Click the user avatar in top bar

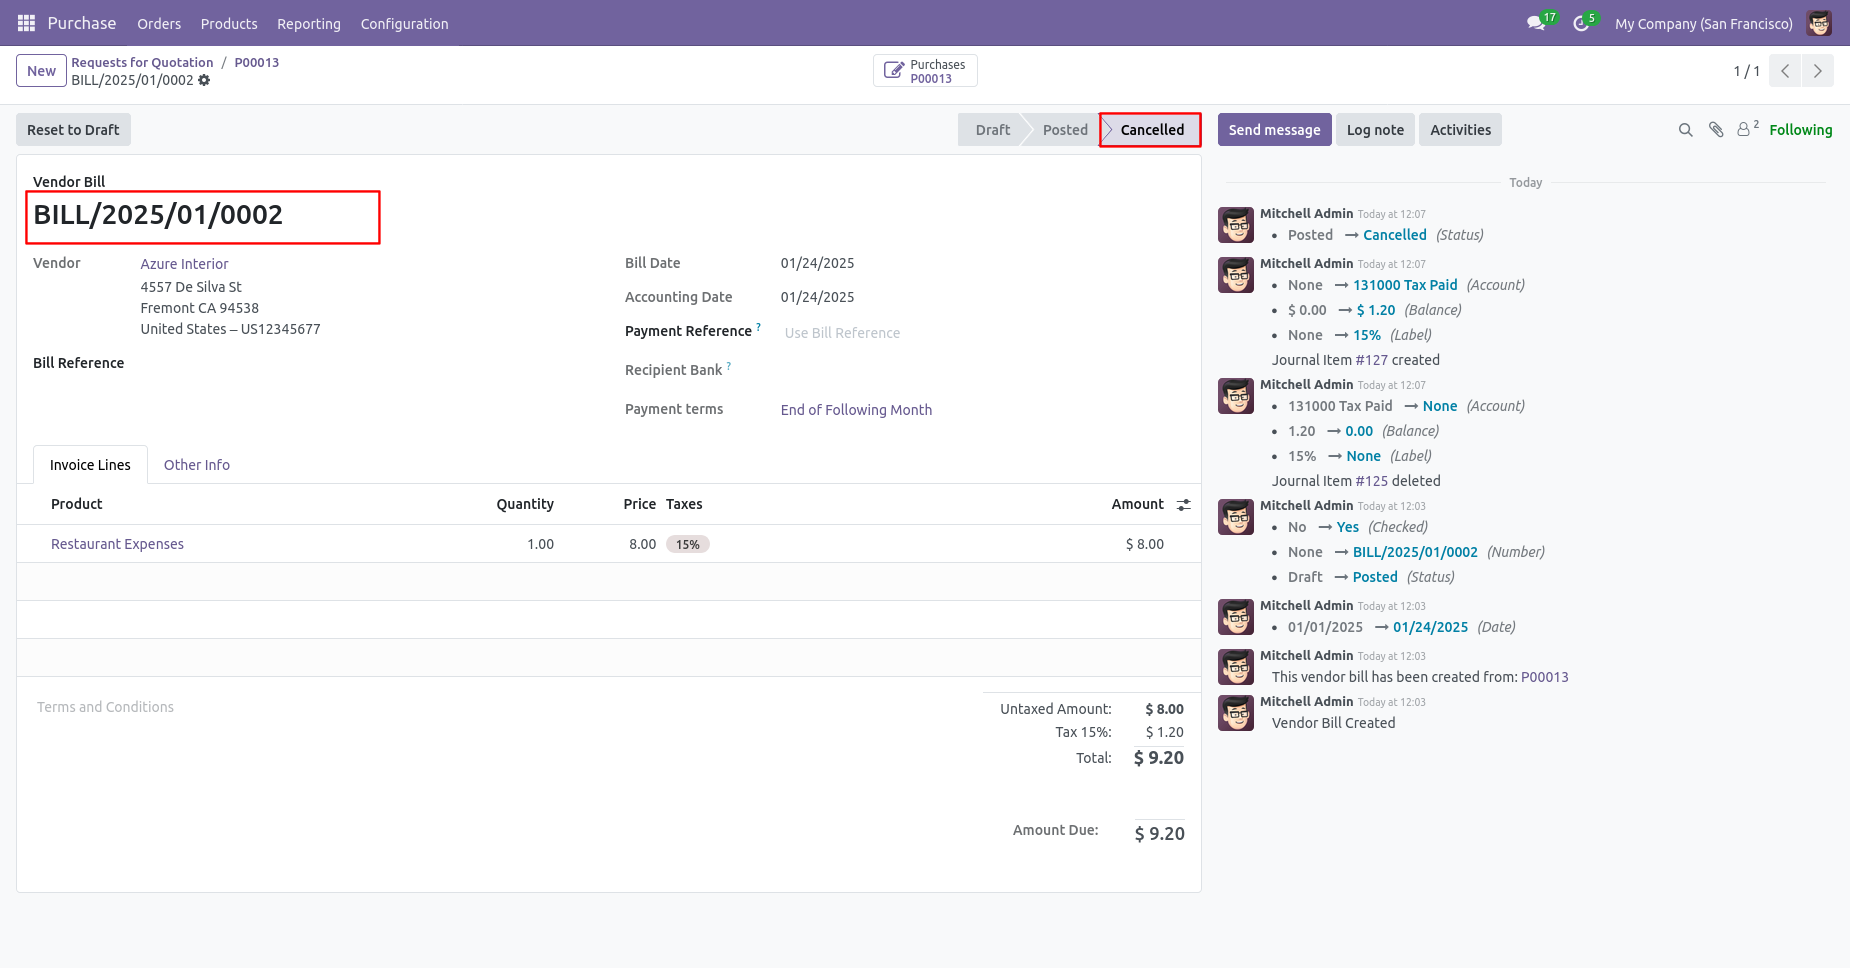point(1819,23)
